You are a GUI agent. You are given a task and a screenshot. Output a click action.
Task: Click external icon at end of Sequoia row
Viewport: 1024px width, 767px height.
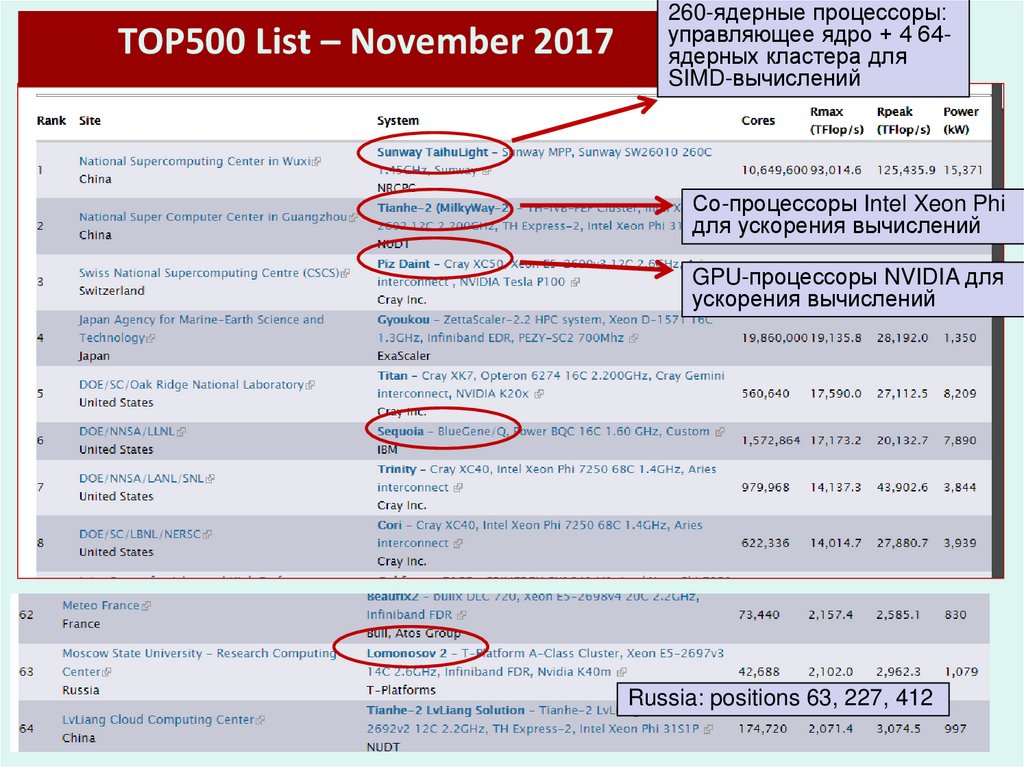pos(720,432)
